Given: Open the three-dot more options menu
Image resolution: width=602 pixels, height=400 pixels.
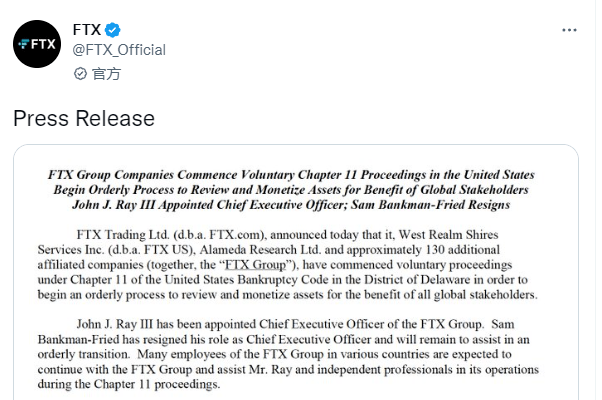Looking at the screenshot, I should point(569,32).
